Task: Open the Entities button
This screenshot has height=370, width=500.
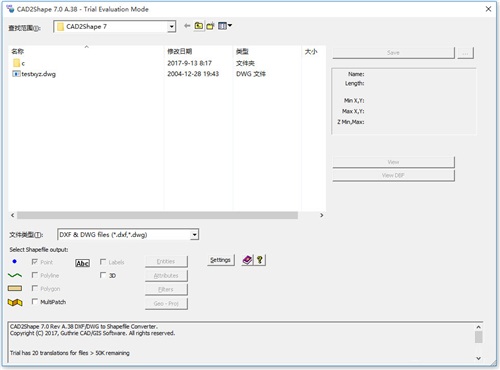Action: 166,261
